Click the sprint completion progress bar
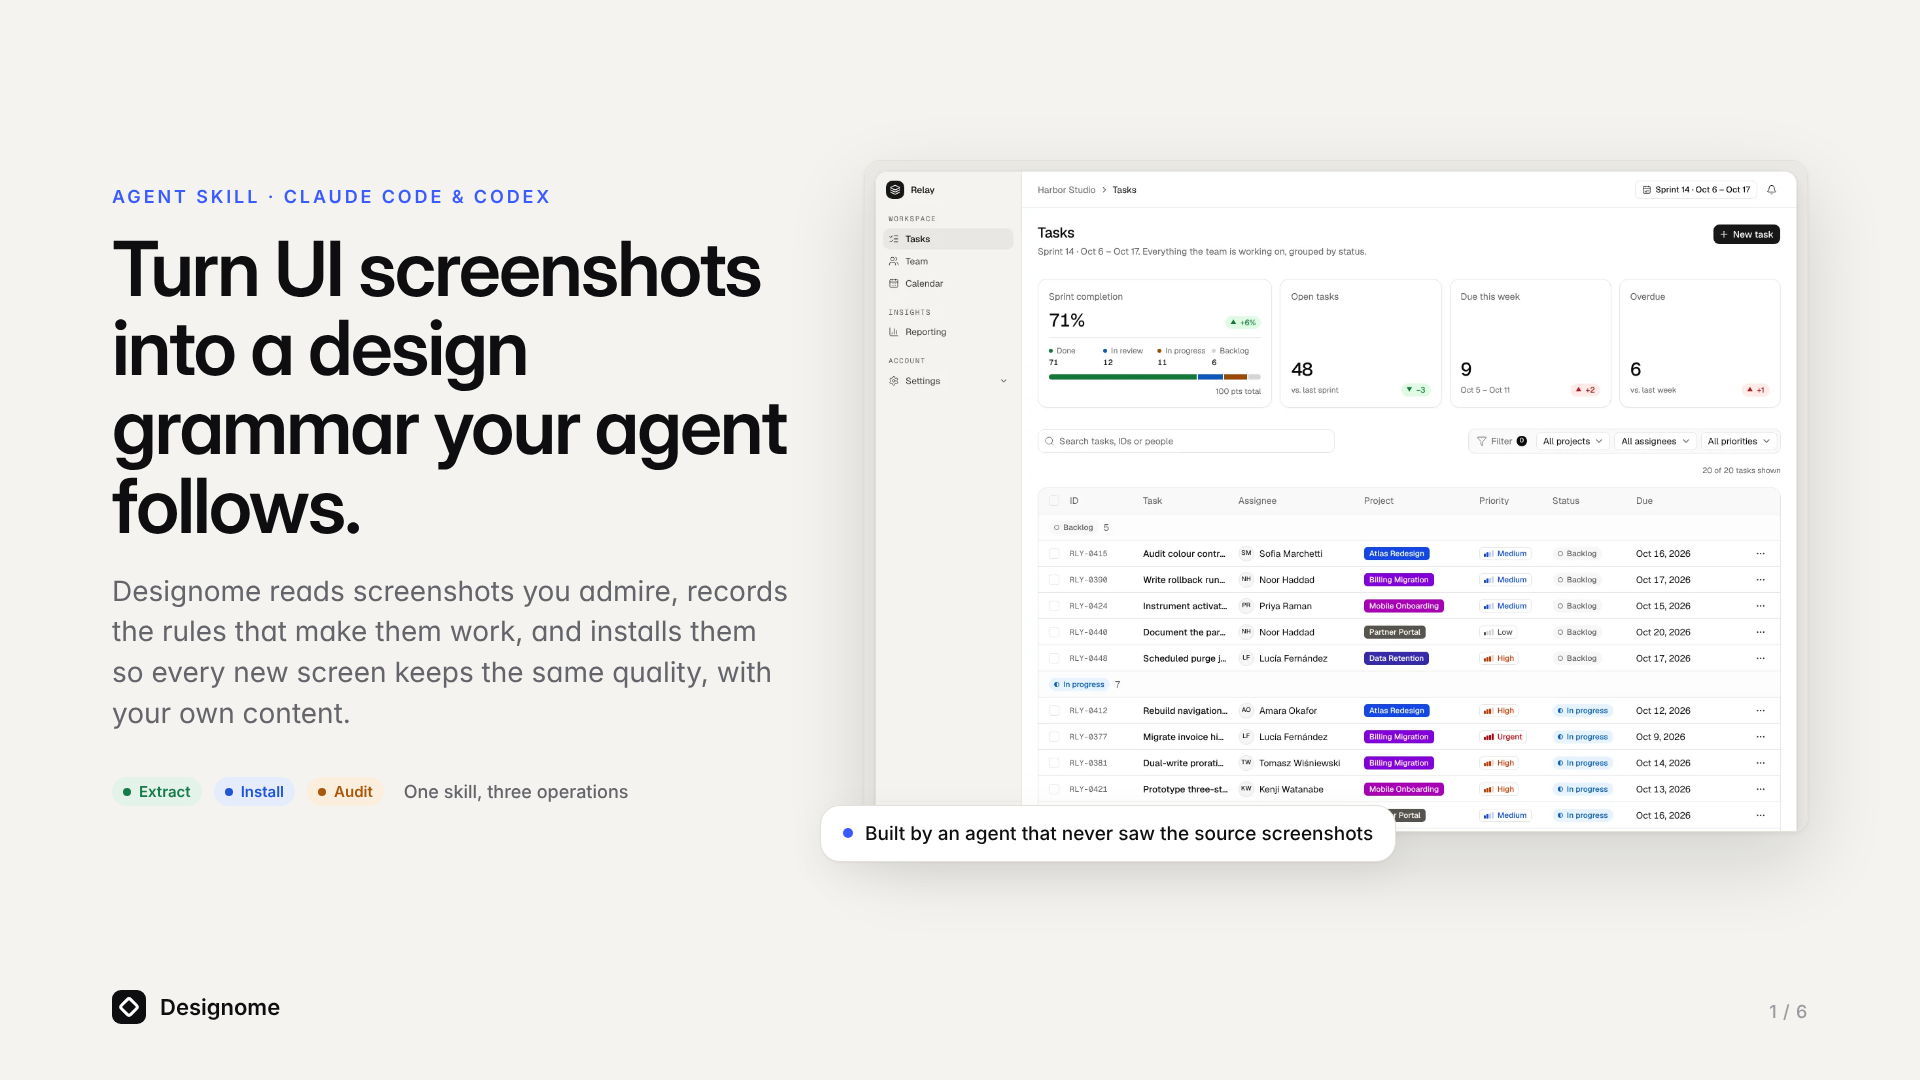Screen dimensions: 1920x1080 coord(1154,377)
